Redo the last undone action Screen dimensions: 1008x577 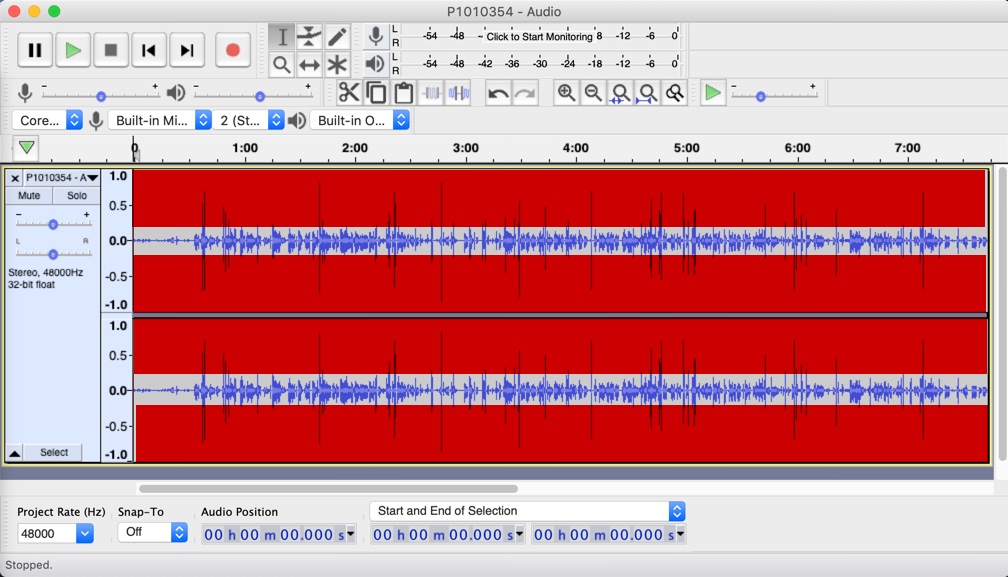pos(525,93)
